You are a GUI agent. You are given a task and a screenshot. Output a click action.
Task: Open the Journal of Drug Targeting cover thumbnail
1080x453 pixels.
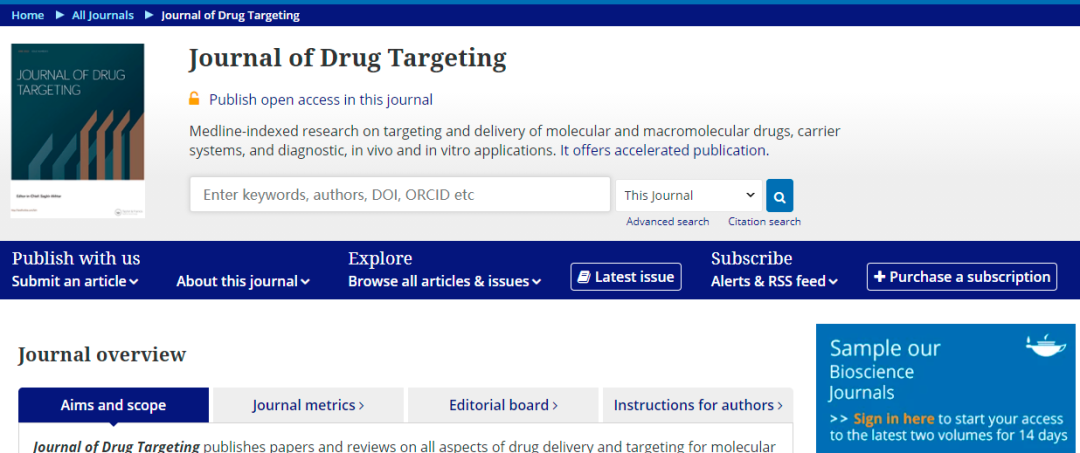[78, 130]
